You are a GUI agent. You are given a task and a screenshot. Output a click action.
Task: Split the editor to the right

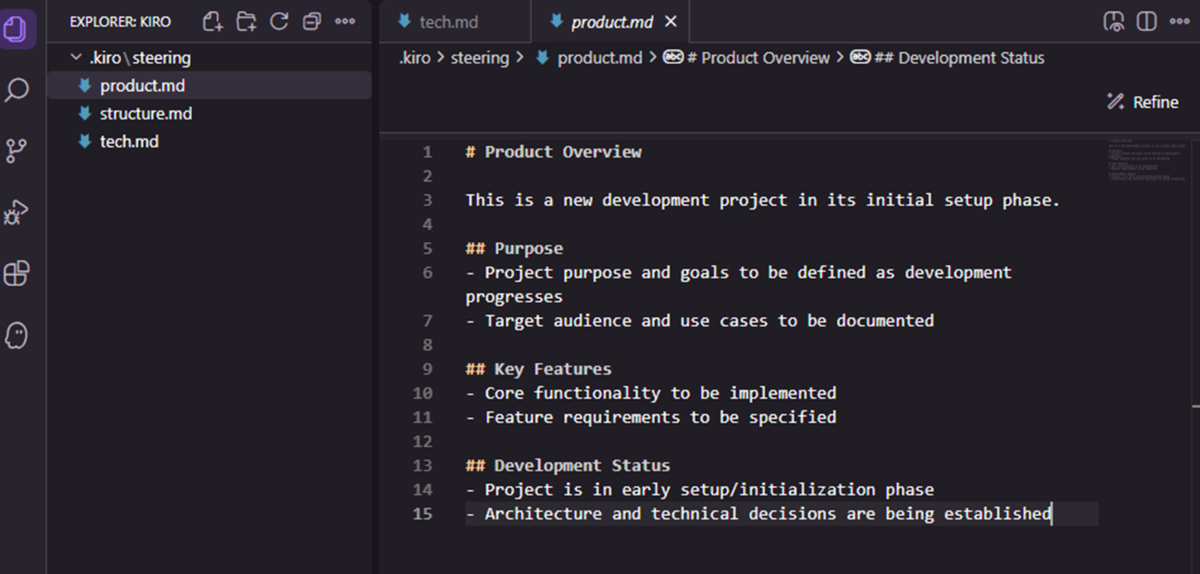click(1146, 21)
